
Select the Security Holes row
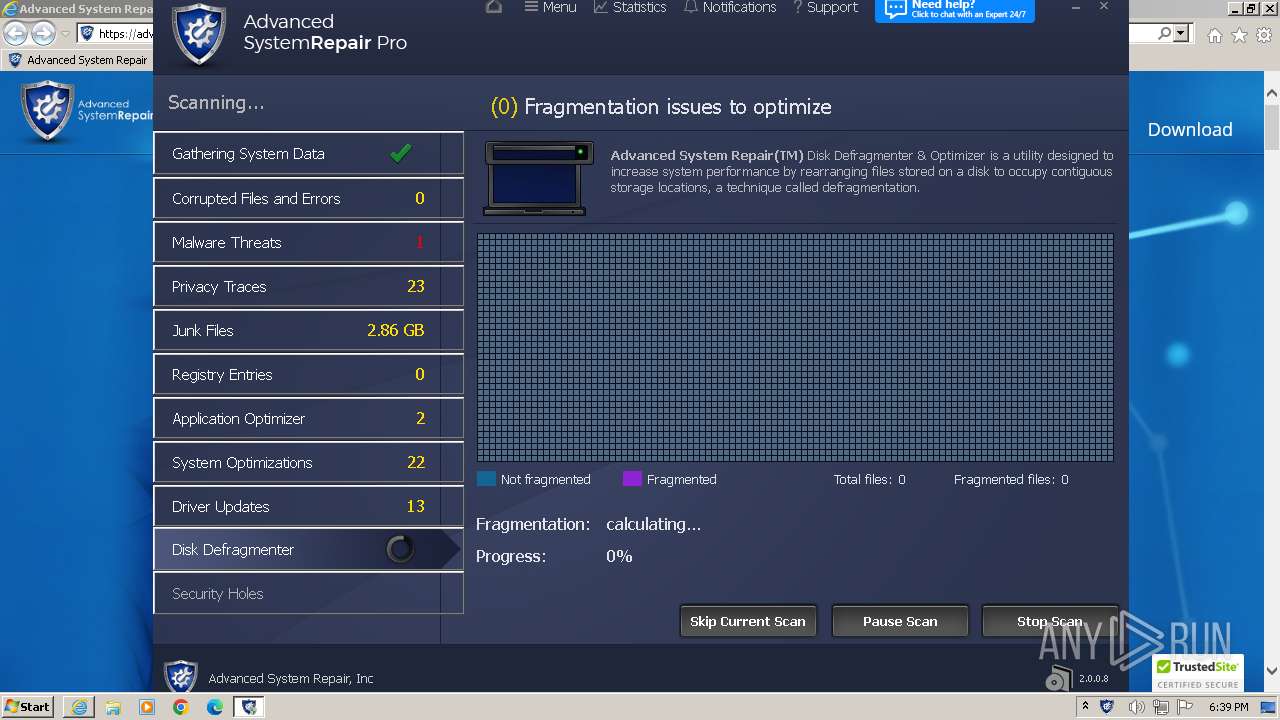coord(308,594)
